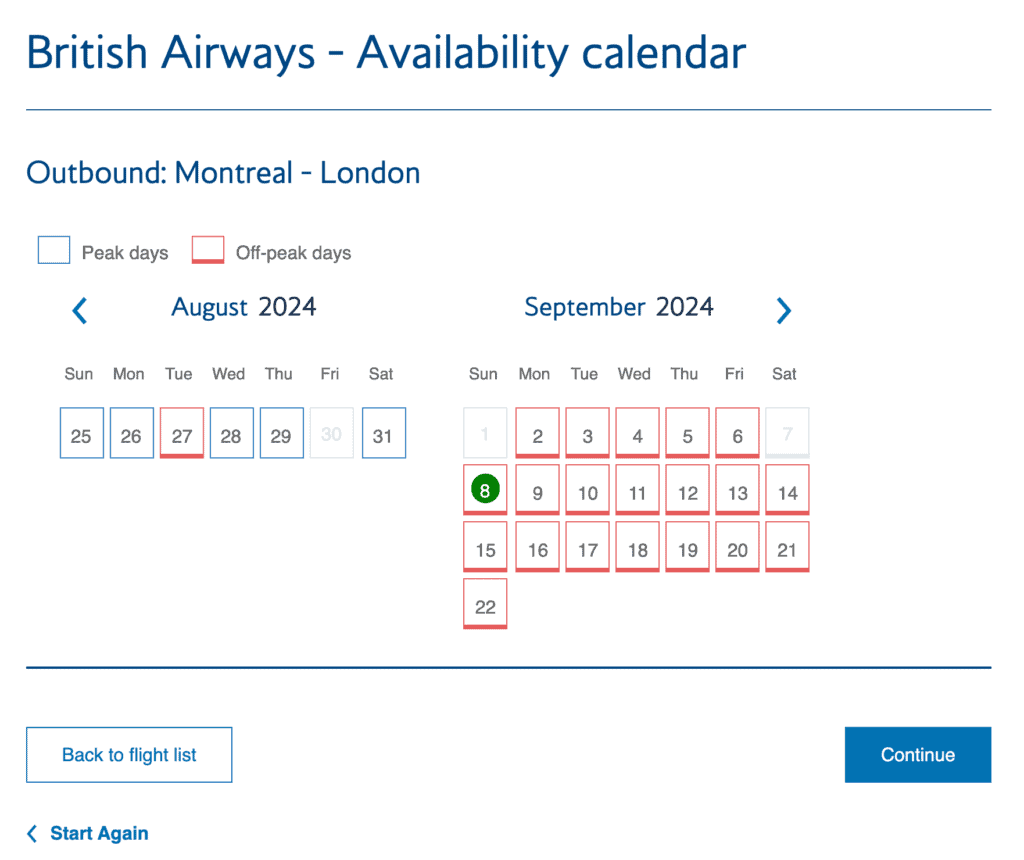Click the Start Again link
1024x860 pixels.
[99, 833]
